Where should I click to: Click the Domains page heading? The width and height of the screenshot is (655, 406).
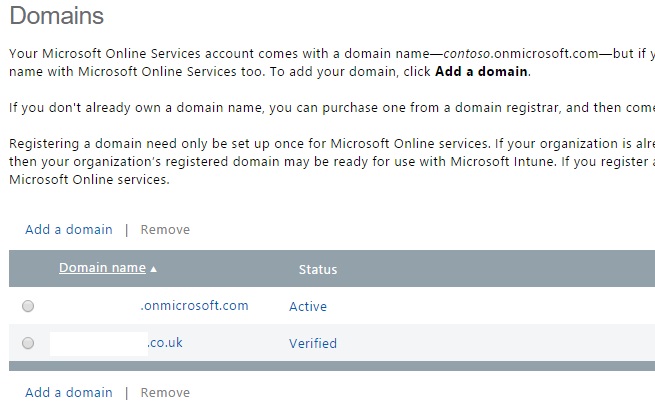56,17
